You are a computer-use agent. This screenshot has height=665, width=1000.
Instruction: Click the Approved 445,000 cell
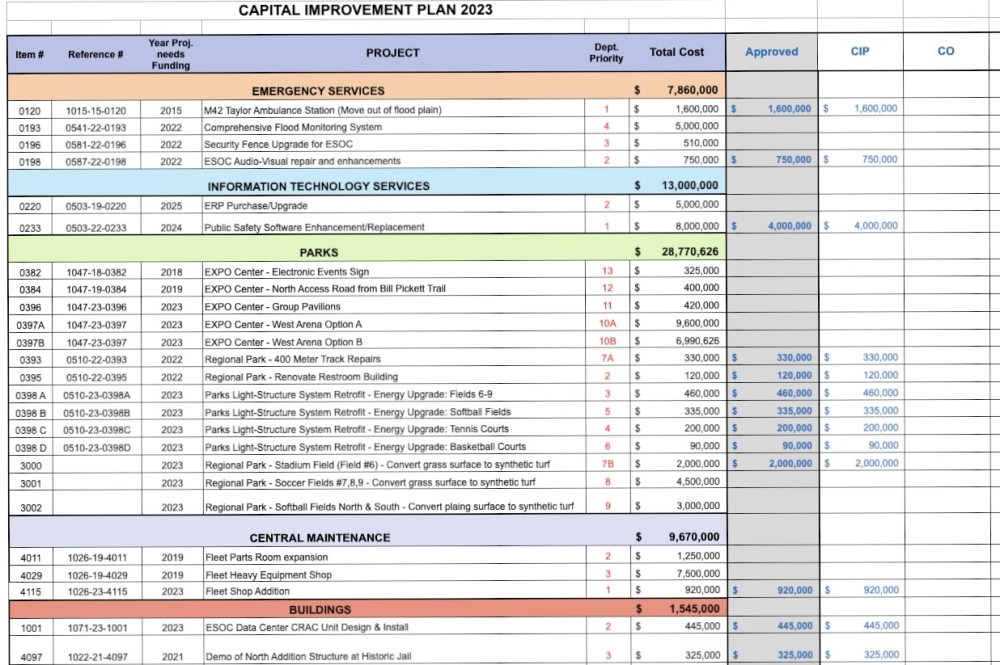click(x=773, y=625)
